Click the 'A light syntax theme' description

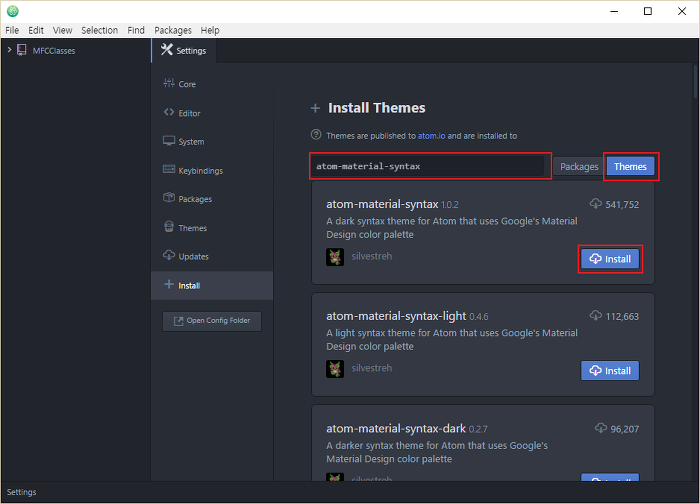[x=452, y=340]
